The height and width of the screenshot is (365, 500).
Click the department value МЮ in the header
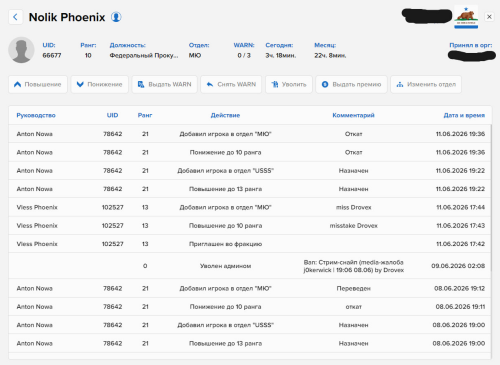(195, 55)
